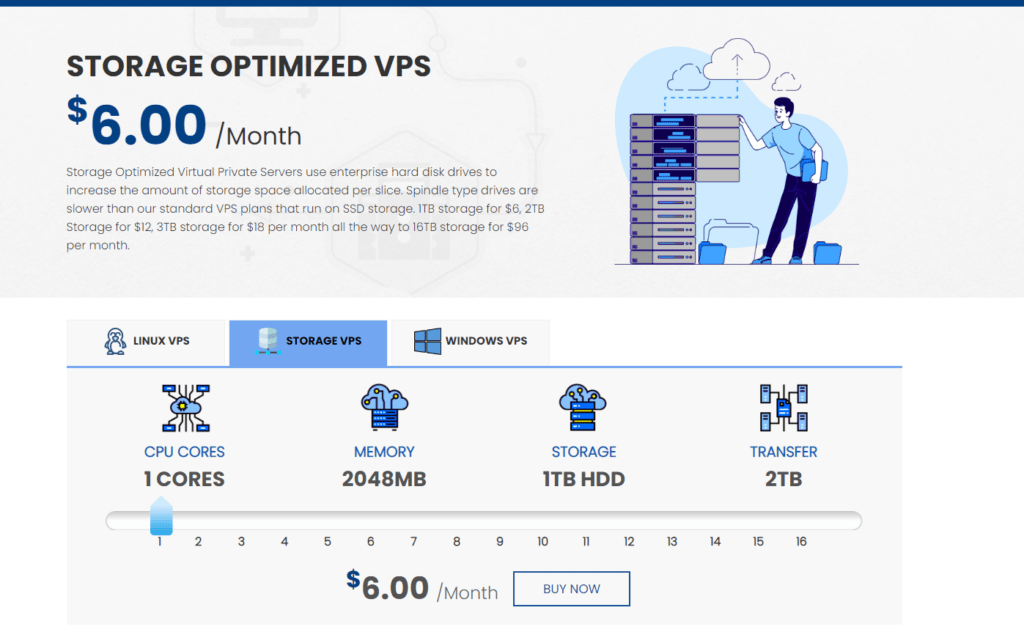Click the slider handle at position 1
The height and width of the screenshot is (635, 1024).
coord(162,518)
